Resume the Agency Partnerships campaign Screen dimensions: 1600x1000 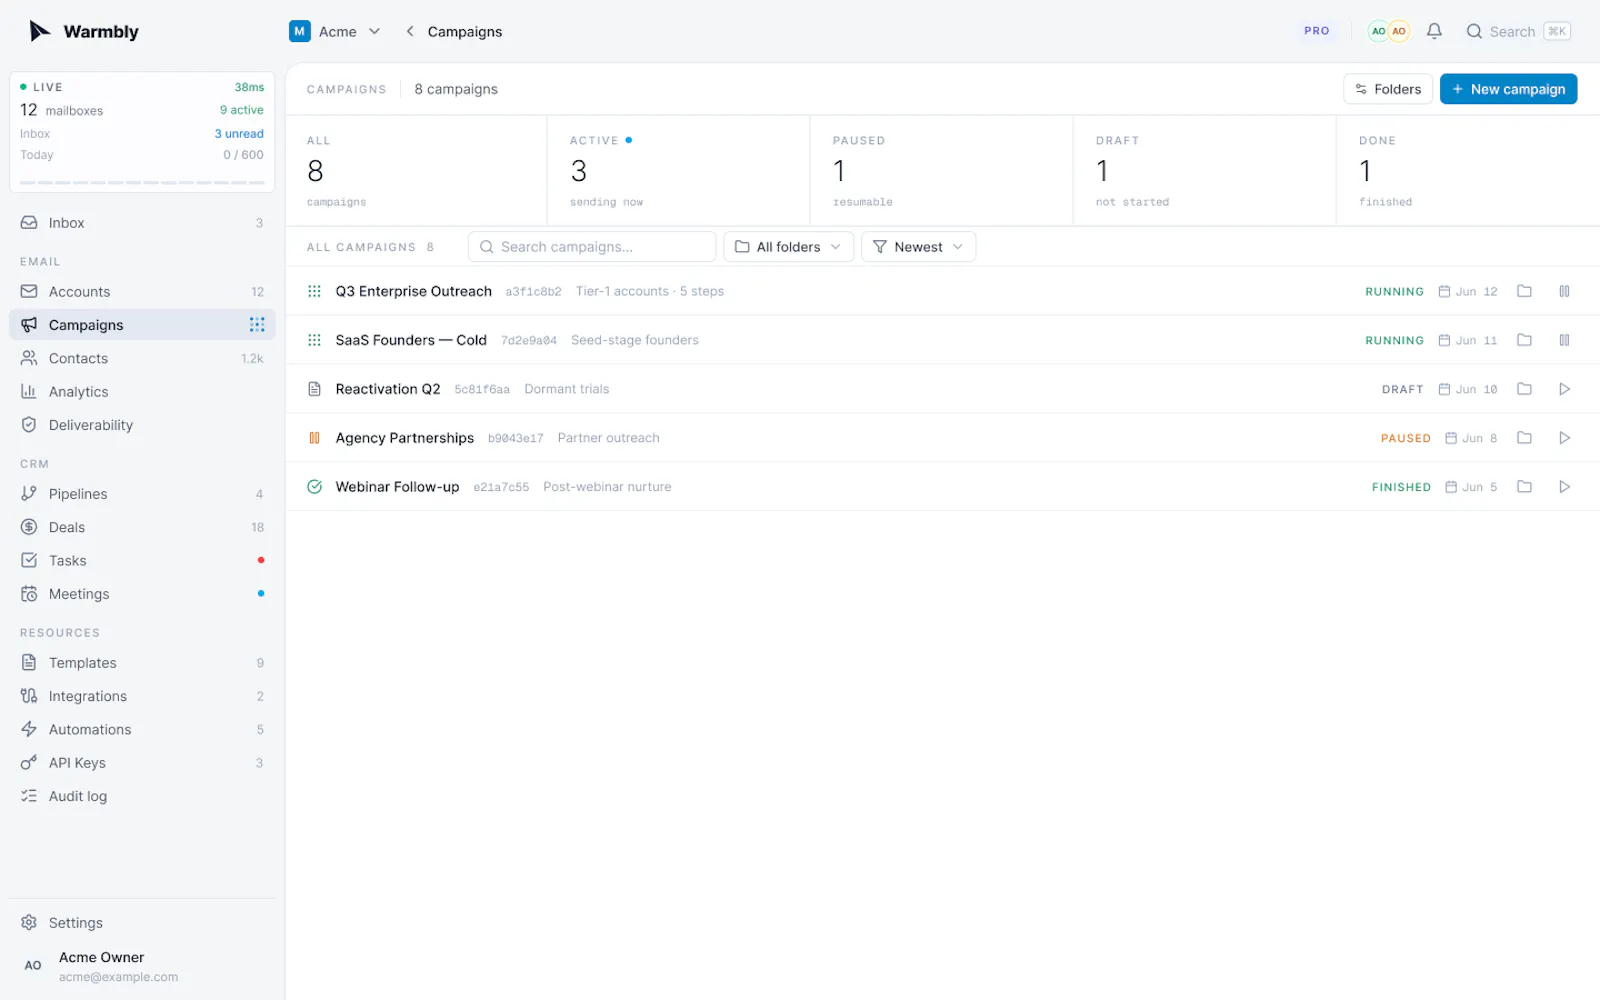[1564, 438]
